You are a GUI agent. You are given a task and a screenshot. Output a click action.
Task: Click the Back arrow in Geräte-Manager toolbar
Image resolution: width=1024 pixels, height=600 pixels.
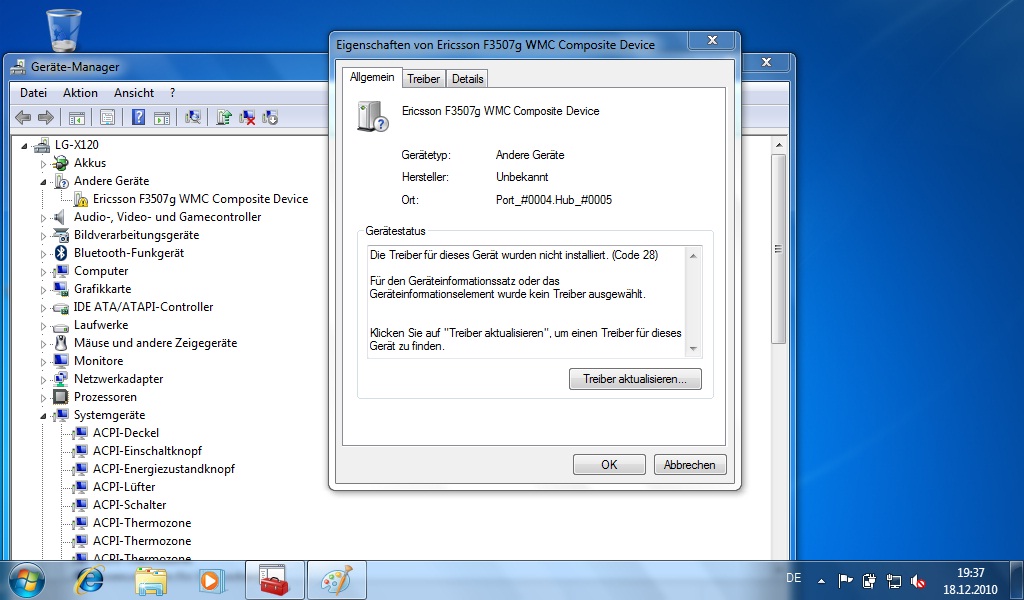coord(23,118)
